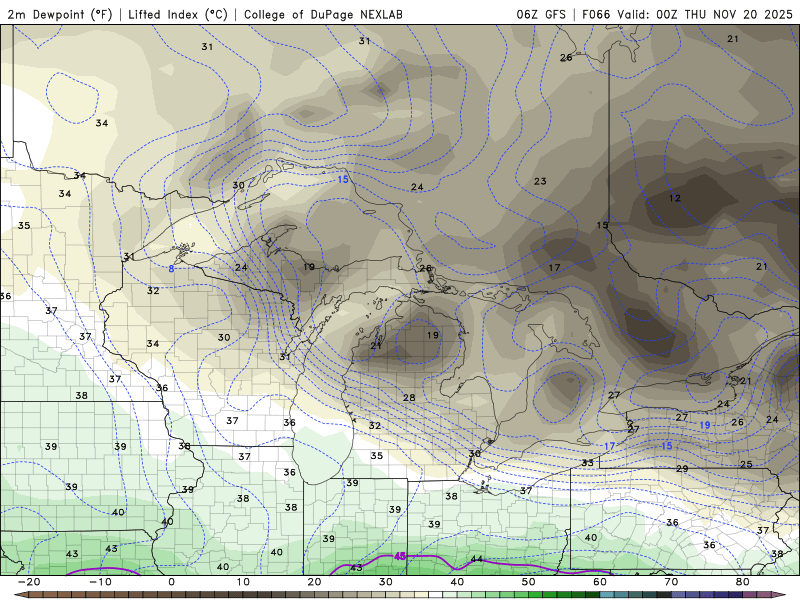
Task: Click the "70" color bar tick label
Action: tap(671, 582)
